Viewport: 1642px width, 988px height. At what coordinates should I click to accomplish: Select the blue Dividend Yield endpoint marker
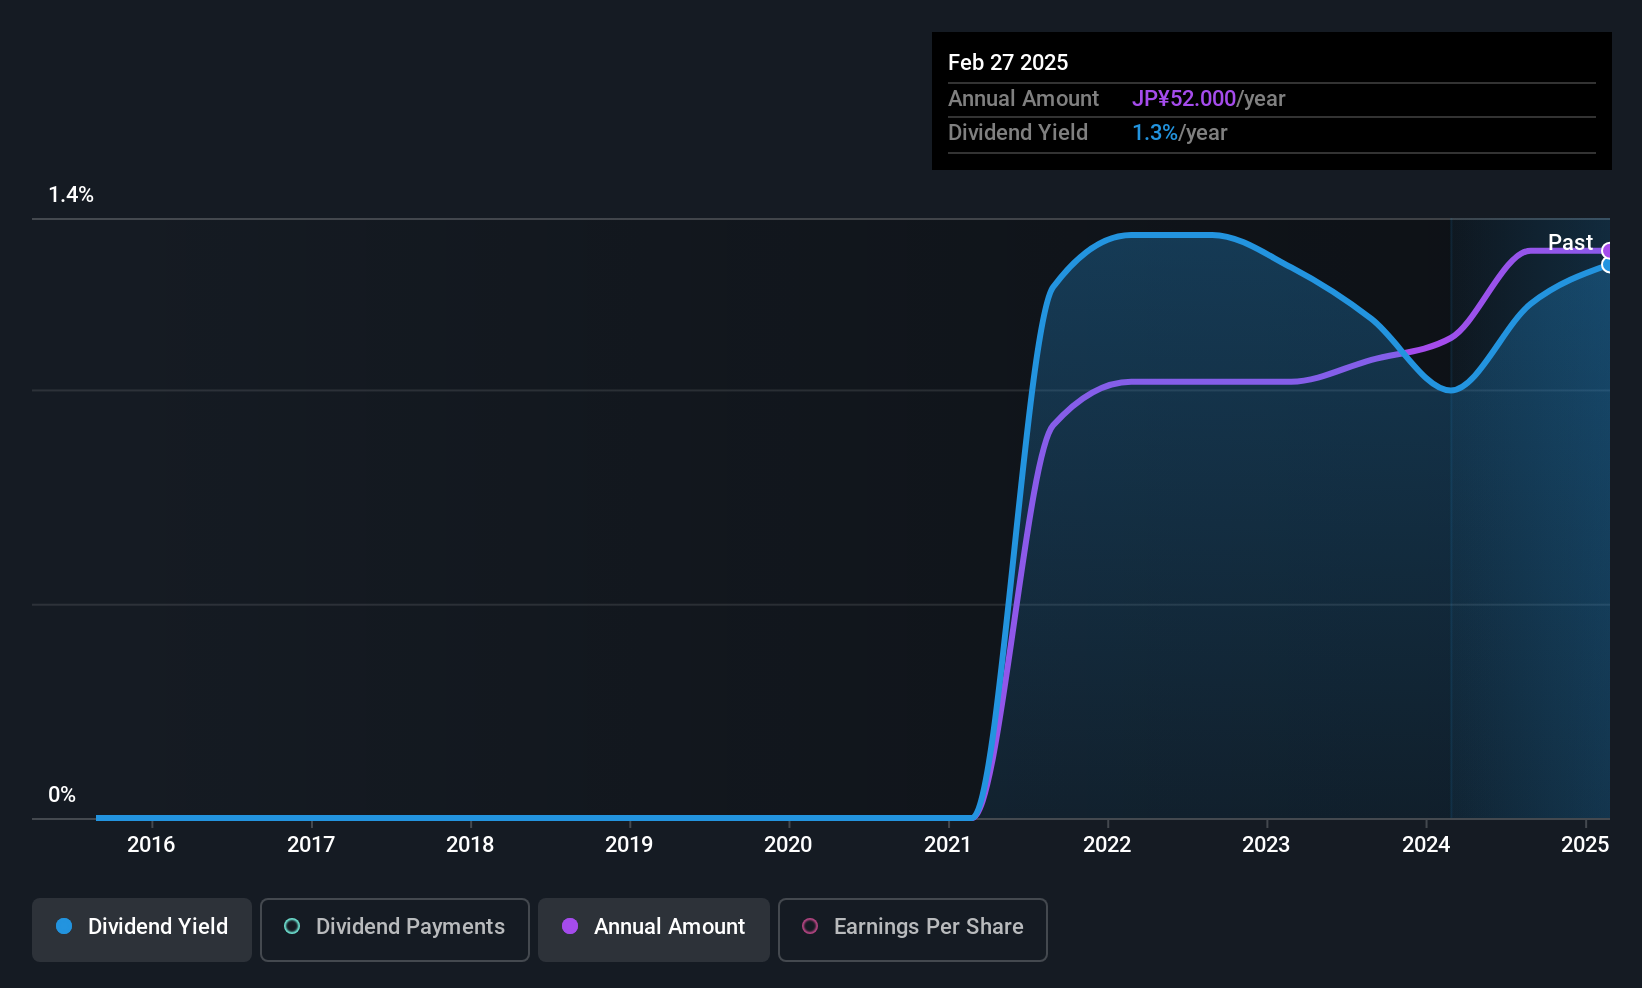tap(1608, 265)
